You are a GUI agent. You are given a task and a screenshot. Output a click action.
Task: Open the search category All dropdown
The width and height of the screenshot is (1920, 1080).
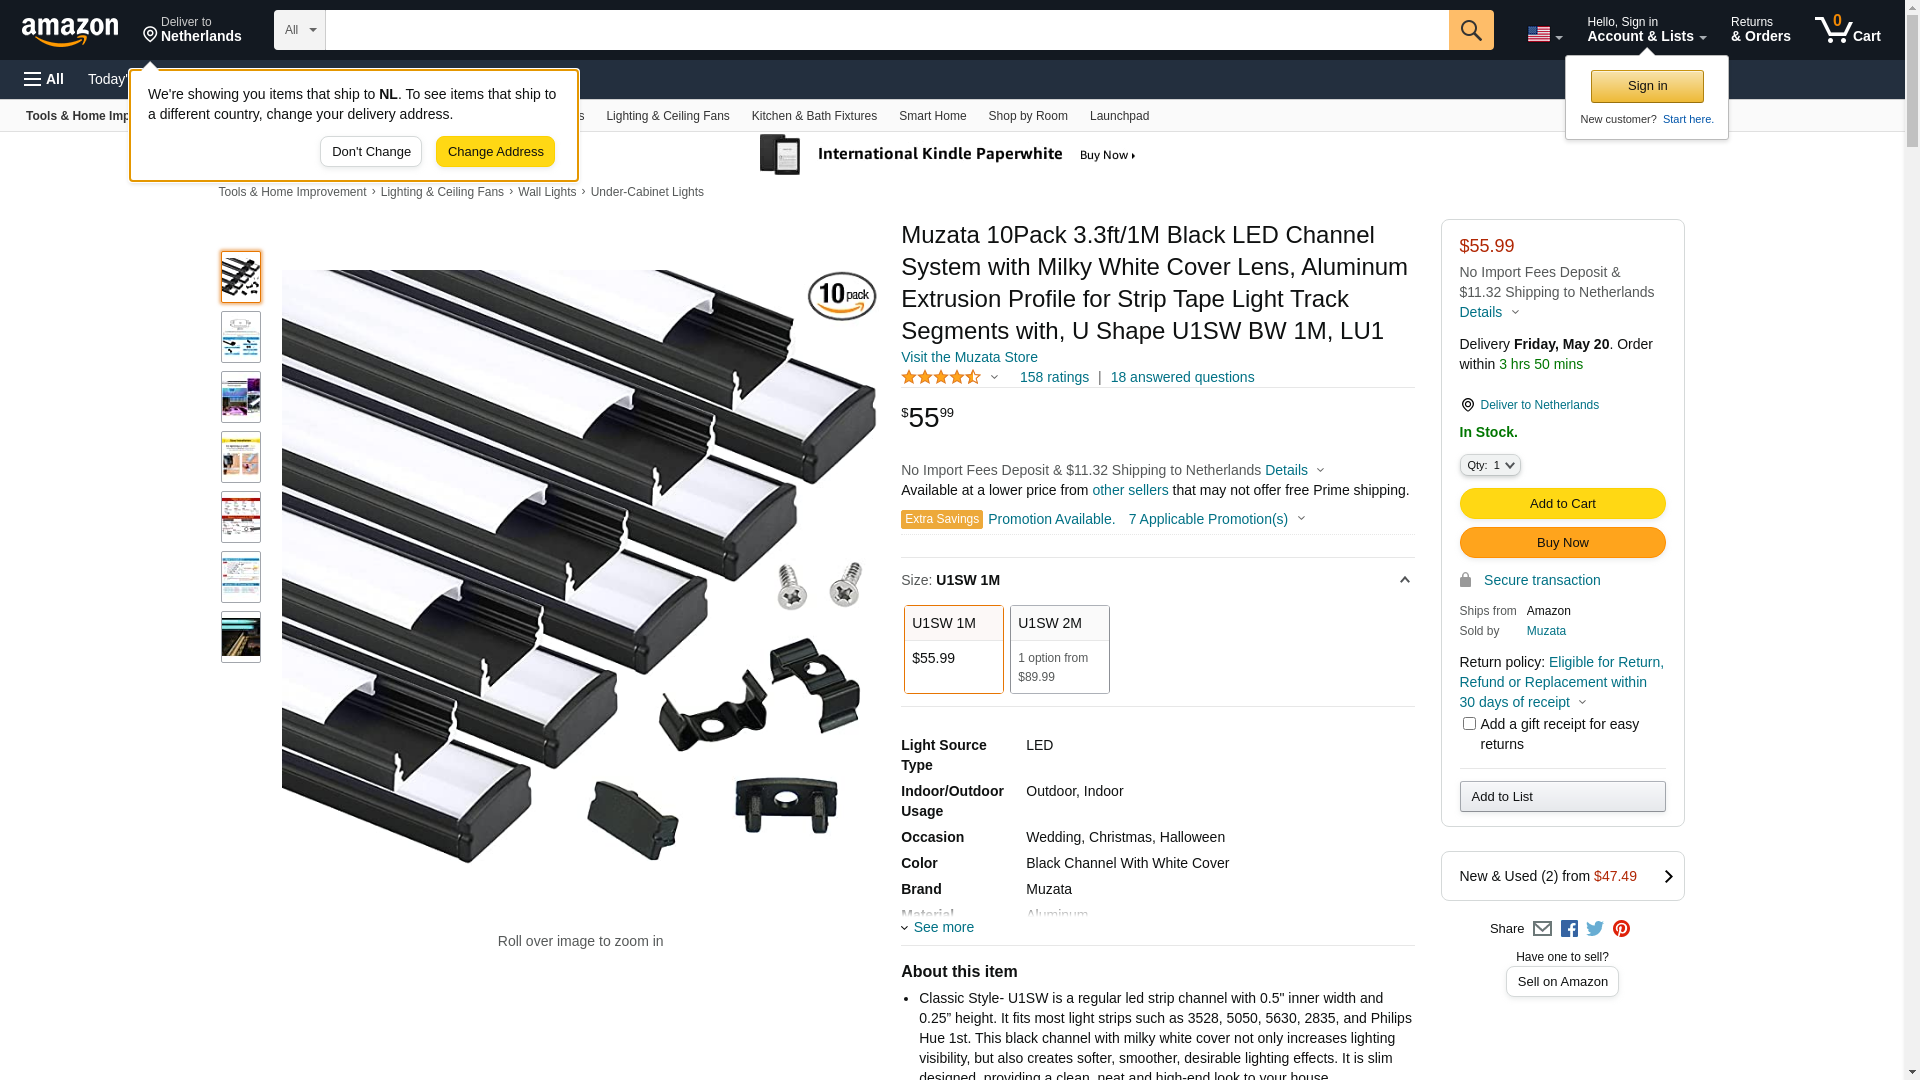pos(299,30)
